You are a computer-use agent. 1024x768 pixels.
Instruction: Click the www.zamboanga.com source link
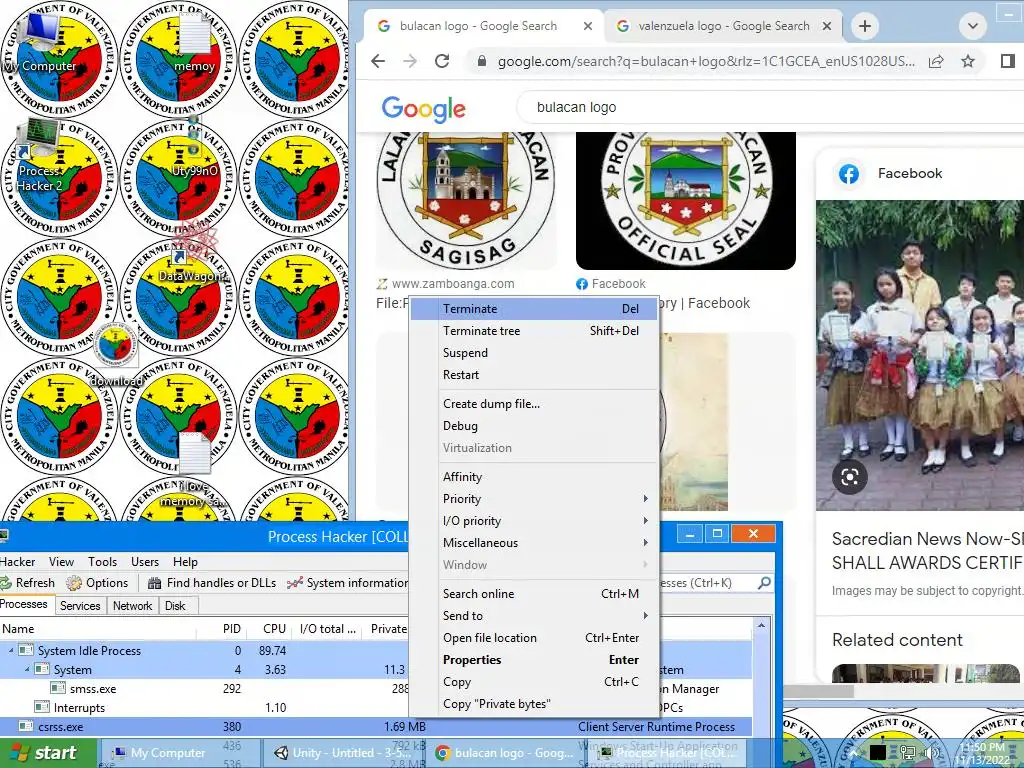[453, 284]
